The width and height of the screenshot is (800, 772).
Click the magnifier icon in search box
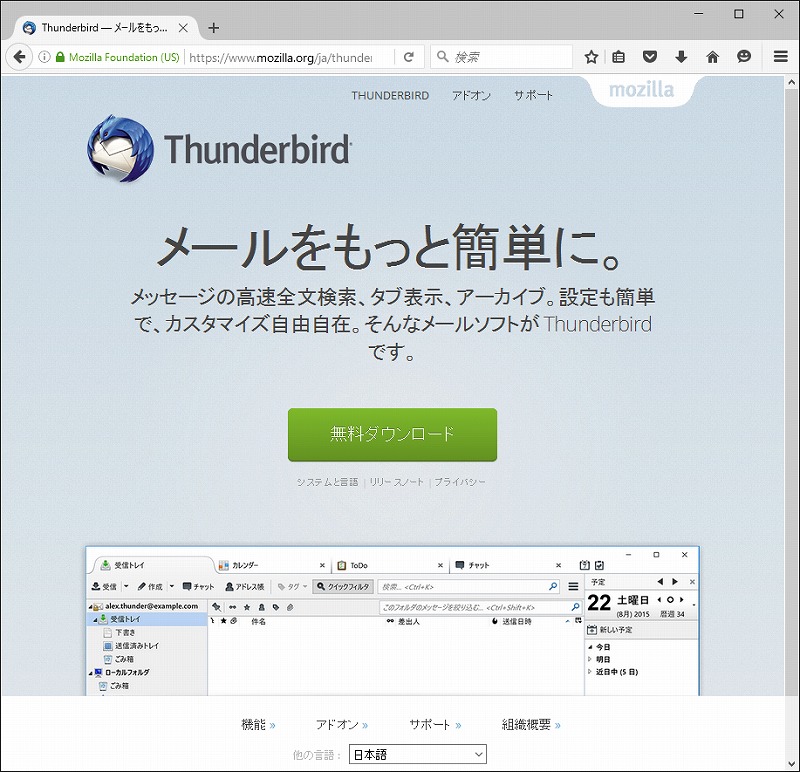coord(442,57)
